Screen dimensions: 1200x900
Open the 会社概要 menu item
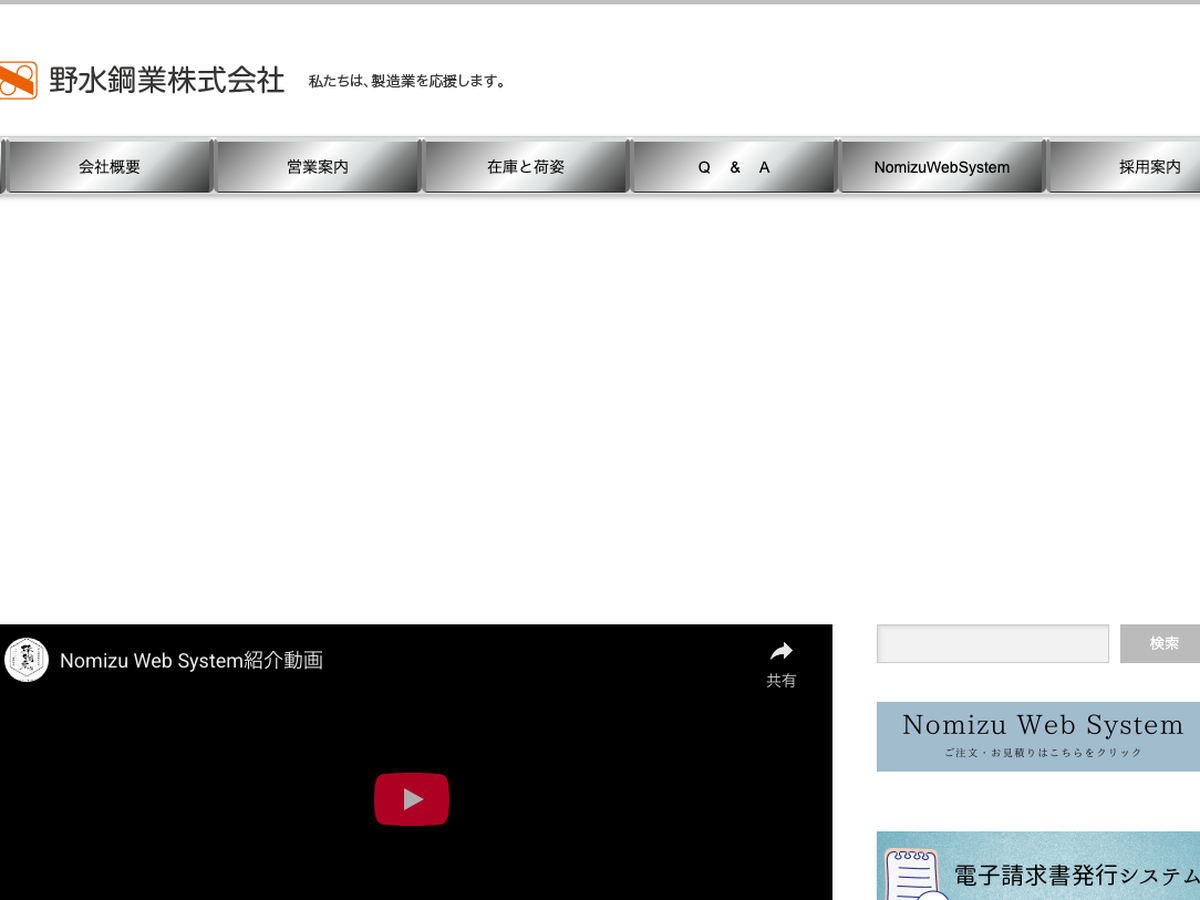tap(109, 167)
